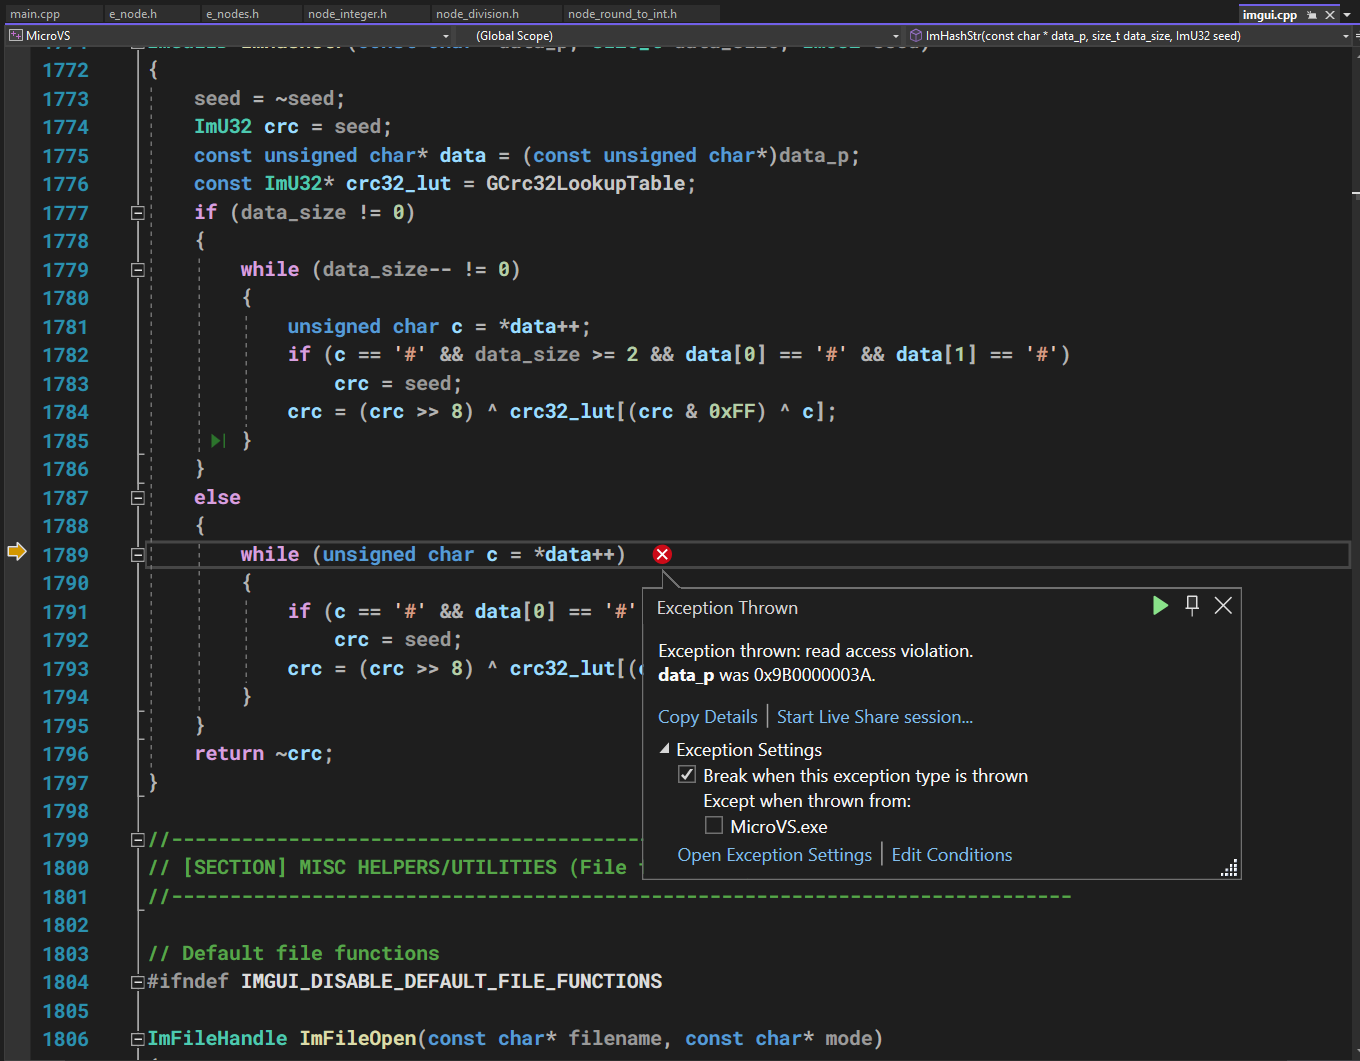Open Exception Settings from the popup
Viewport: 1360px width, 1061px height.
(774, 854)
